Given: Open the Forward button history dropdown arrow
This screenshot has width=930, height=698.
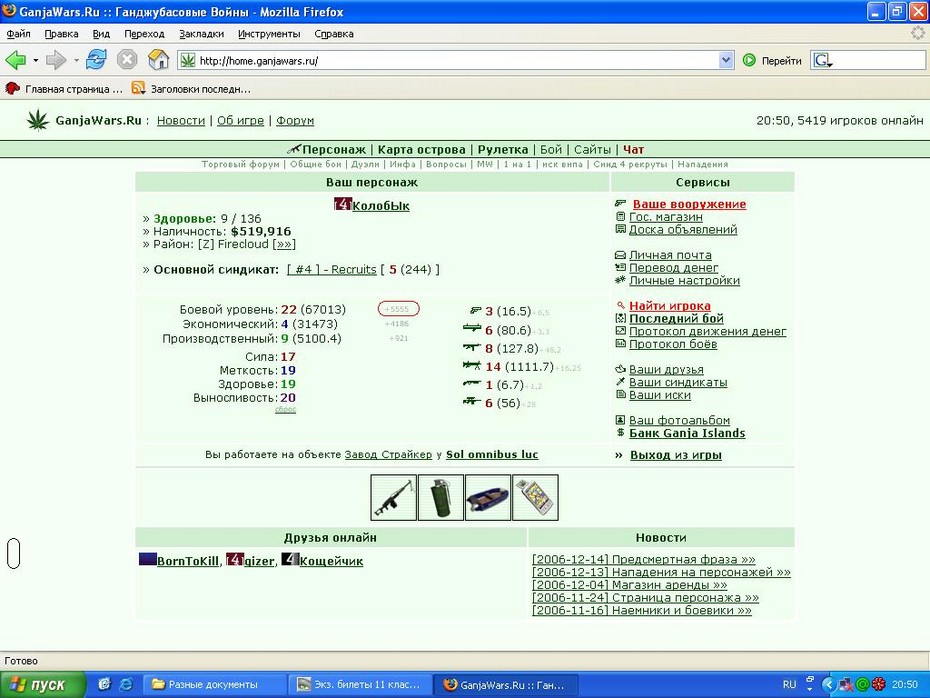Looking at the screenshot, I should (76, 60).
